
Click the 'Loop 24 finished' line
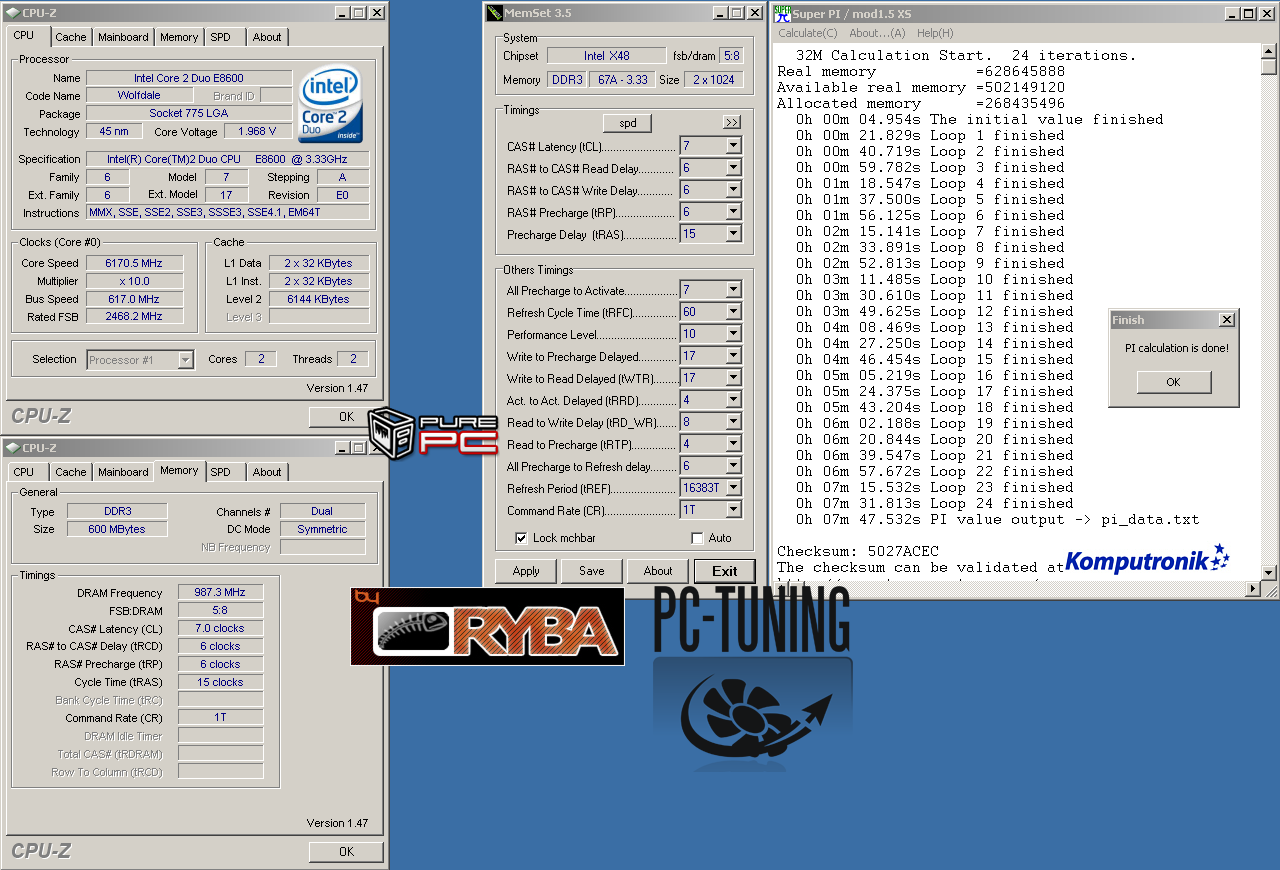[934, 503]
